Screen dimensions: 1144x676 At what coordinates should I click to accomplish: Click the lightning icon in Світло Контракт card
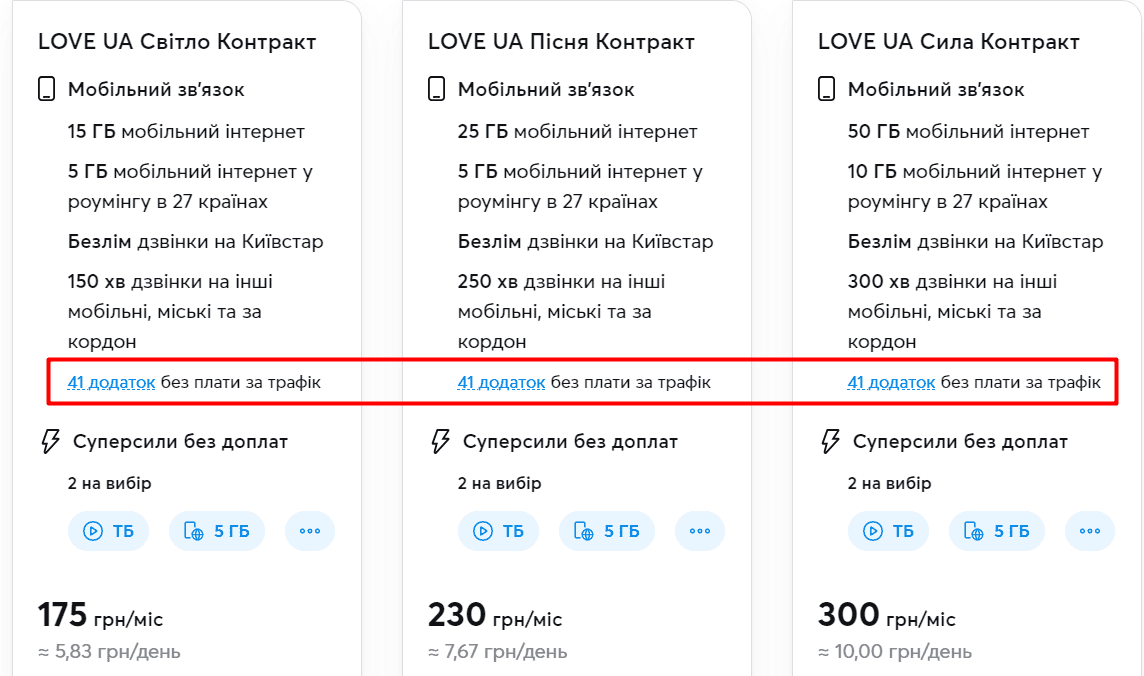[x=49, y=442]
